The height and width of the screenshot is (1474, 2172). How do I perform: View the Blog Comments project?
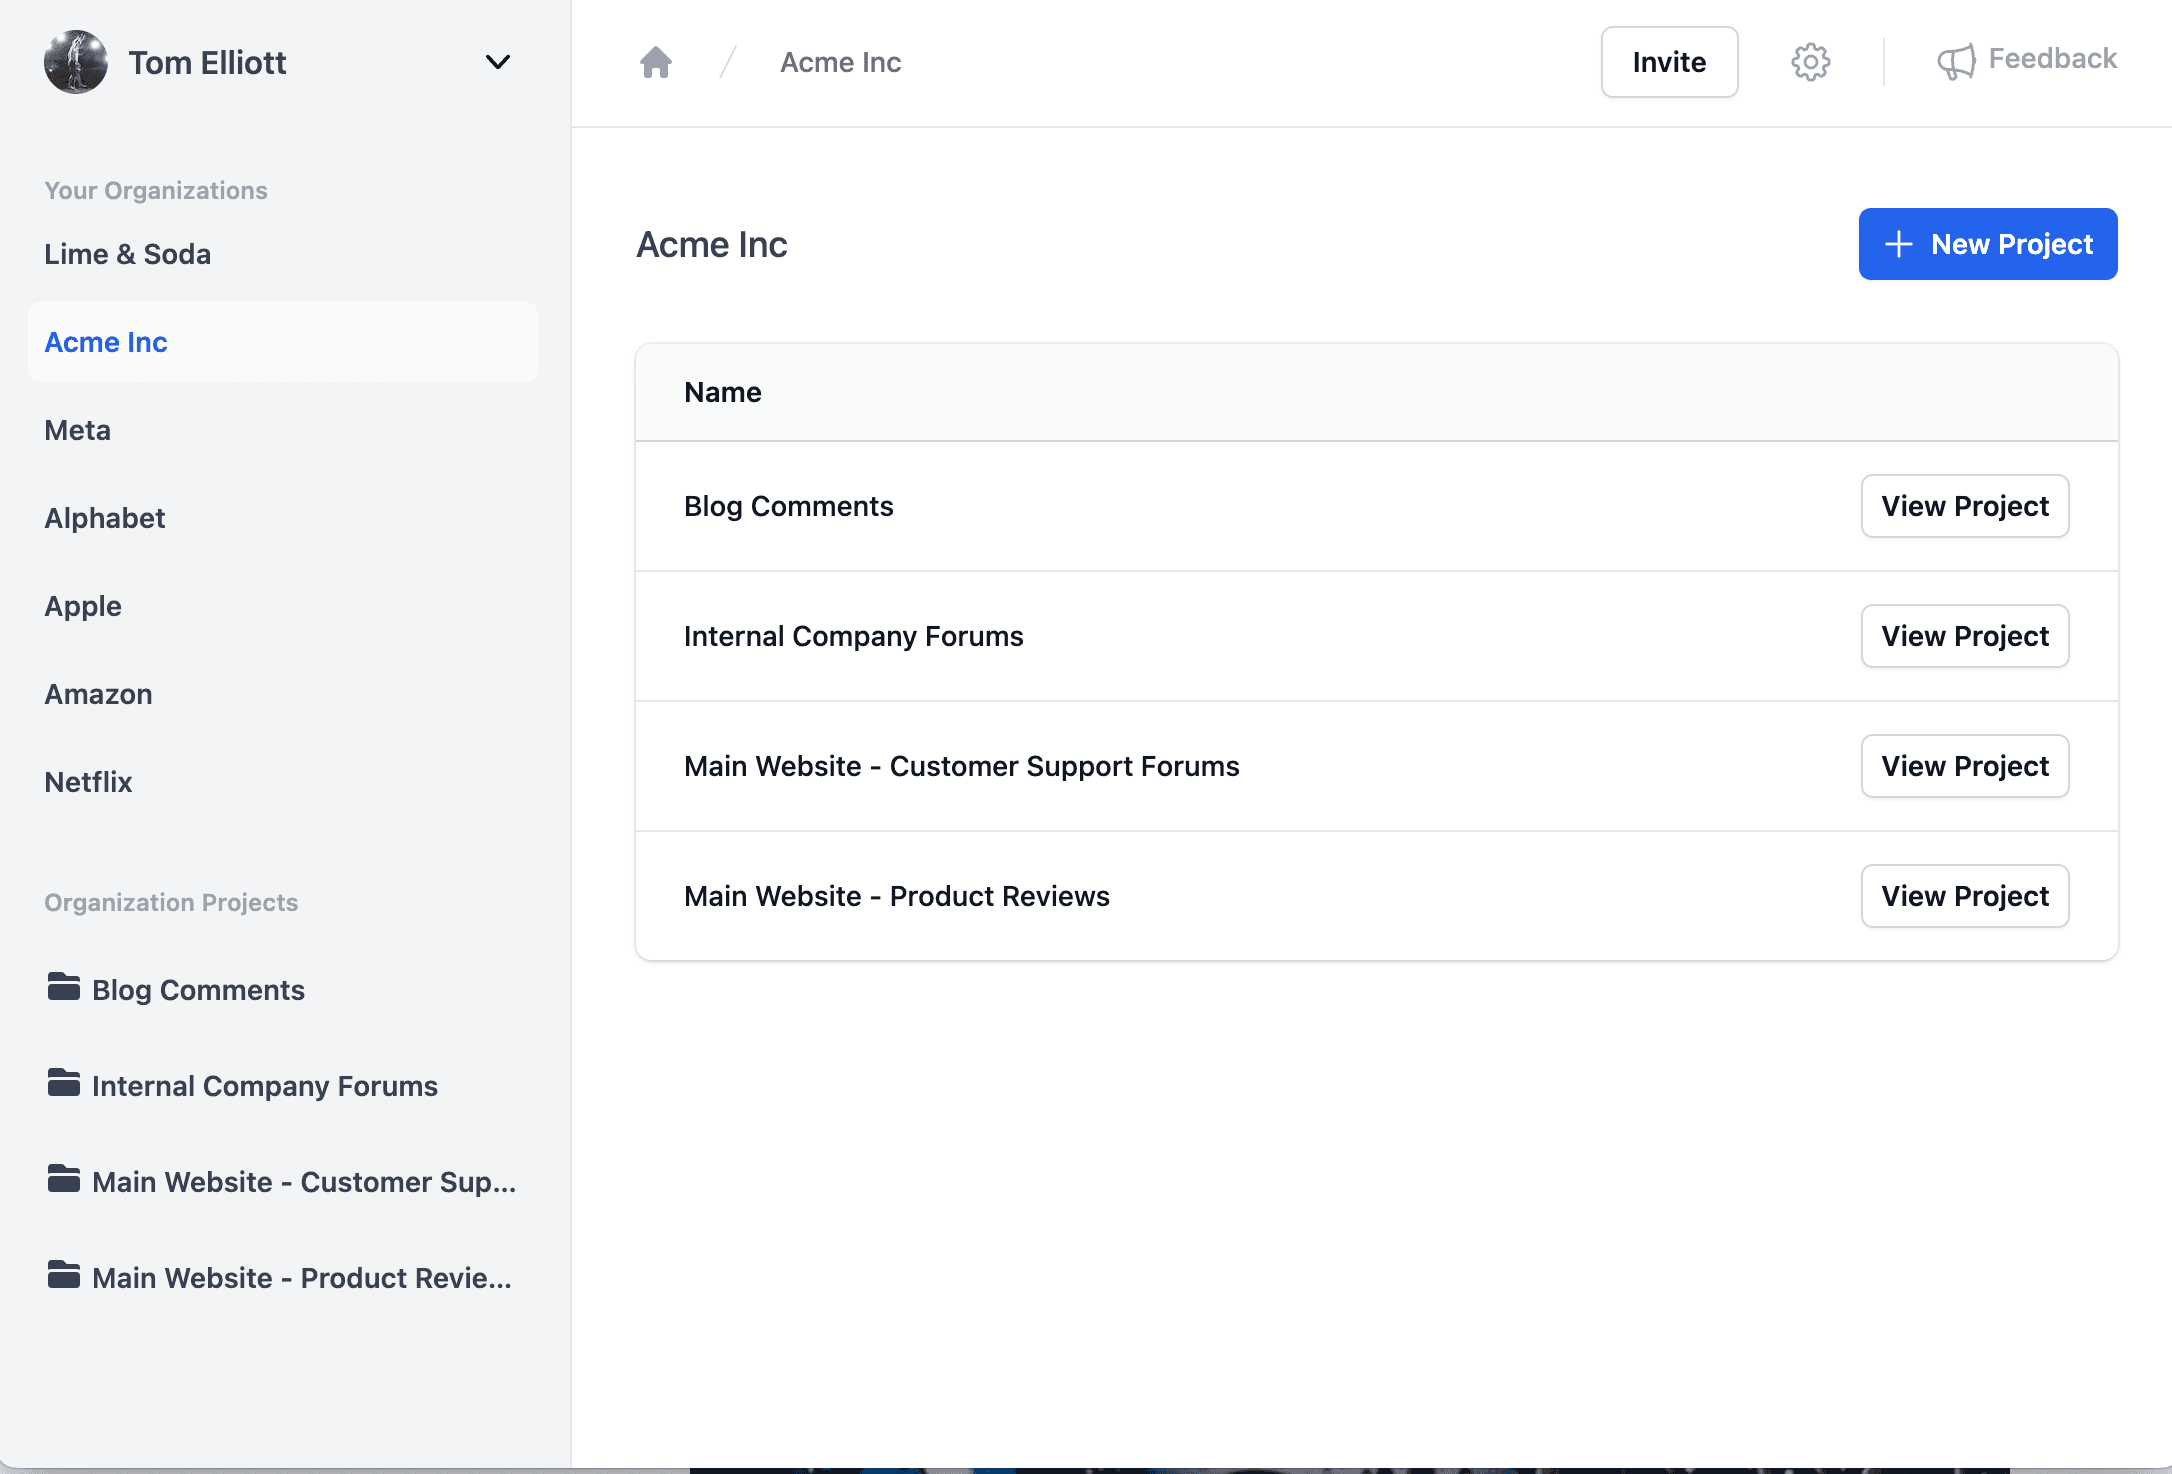coord(1965,506)
